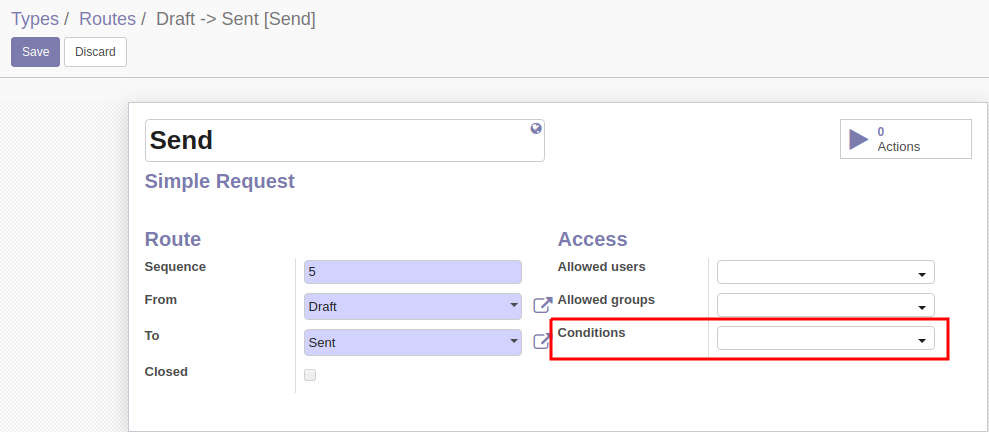Click the Actions play triangle icon
This screenshot has width=989, height=432.
click(x=859, y=139)
